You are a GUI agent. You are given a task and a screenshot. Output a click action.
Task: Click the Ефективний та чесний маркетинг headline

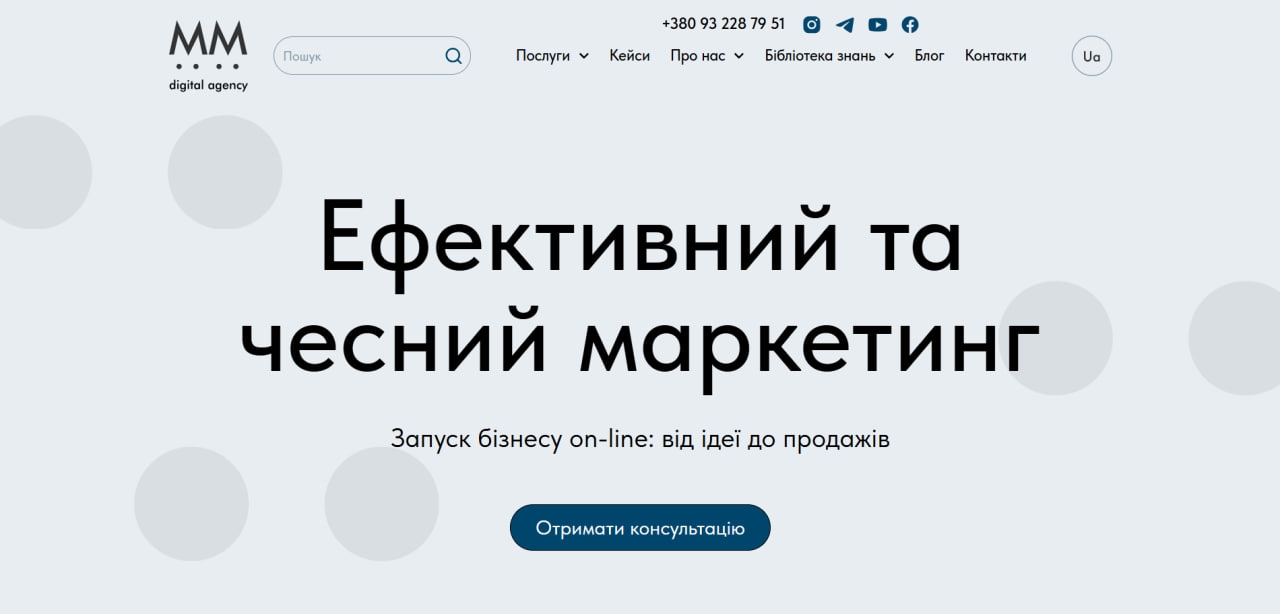click(640, 290)
